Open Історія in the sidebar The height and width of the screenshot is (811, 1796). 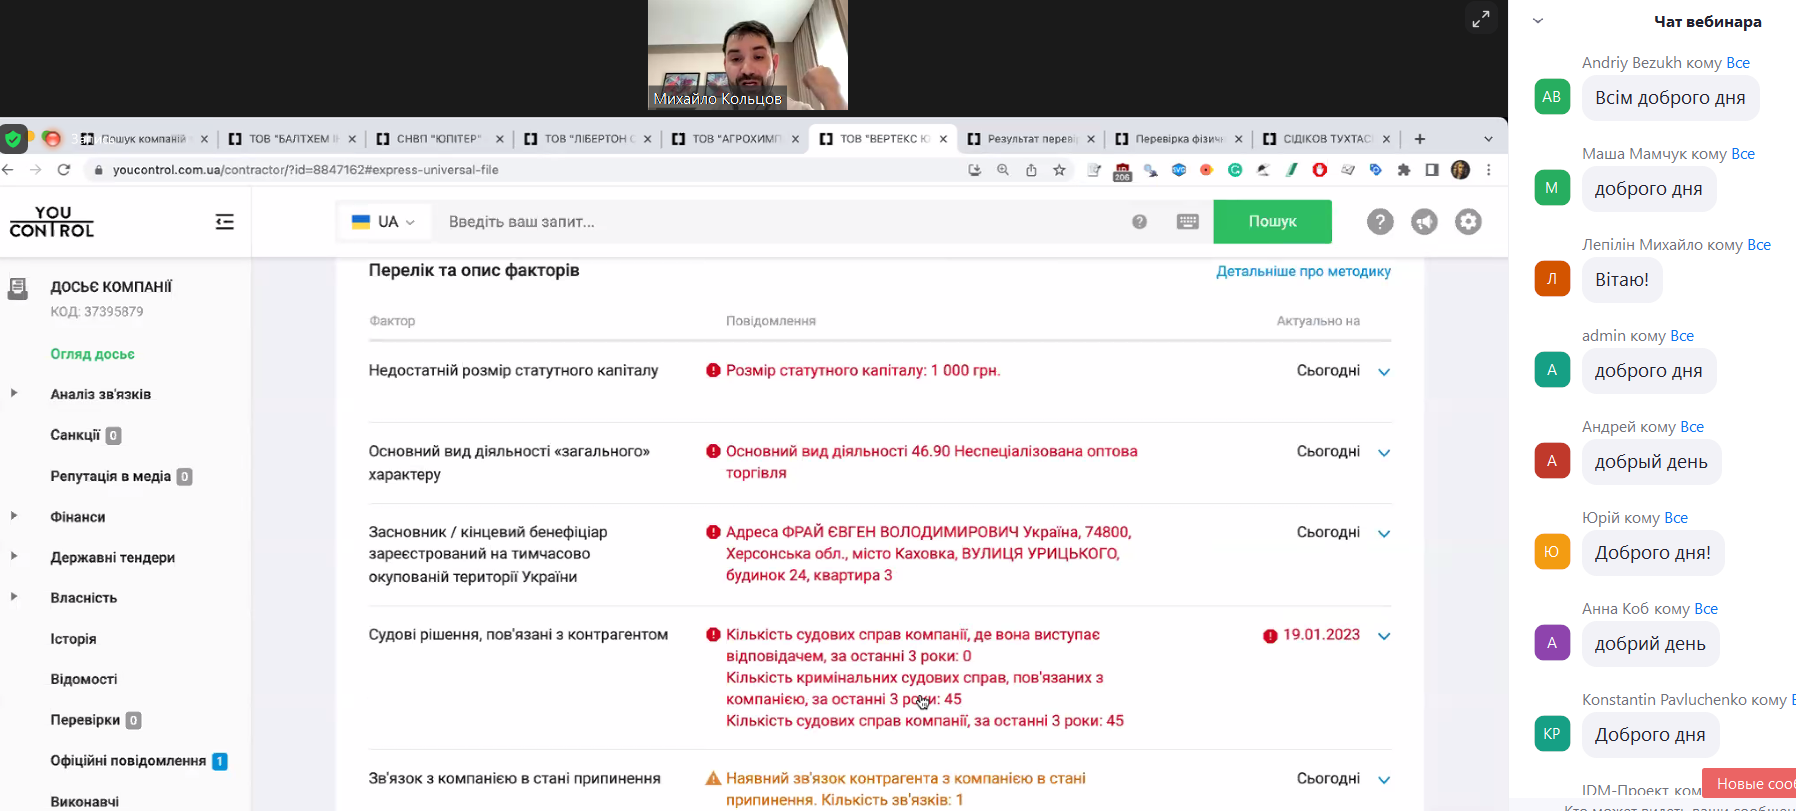point(73,639)
